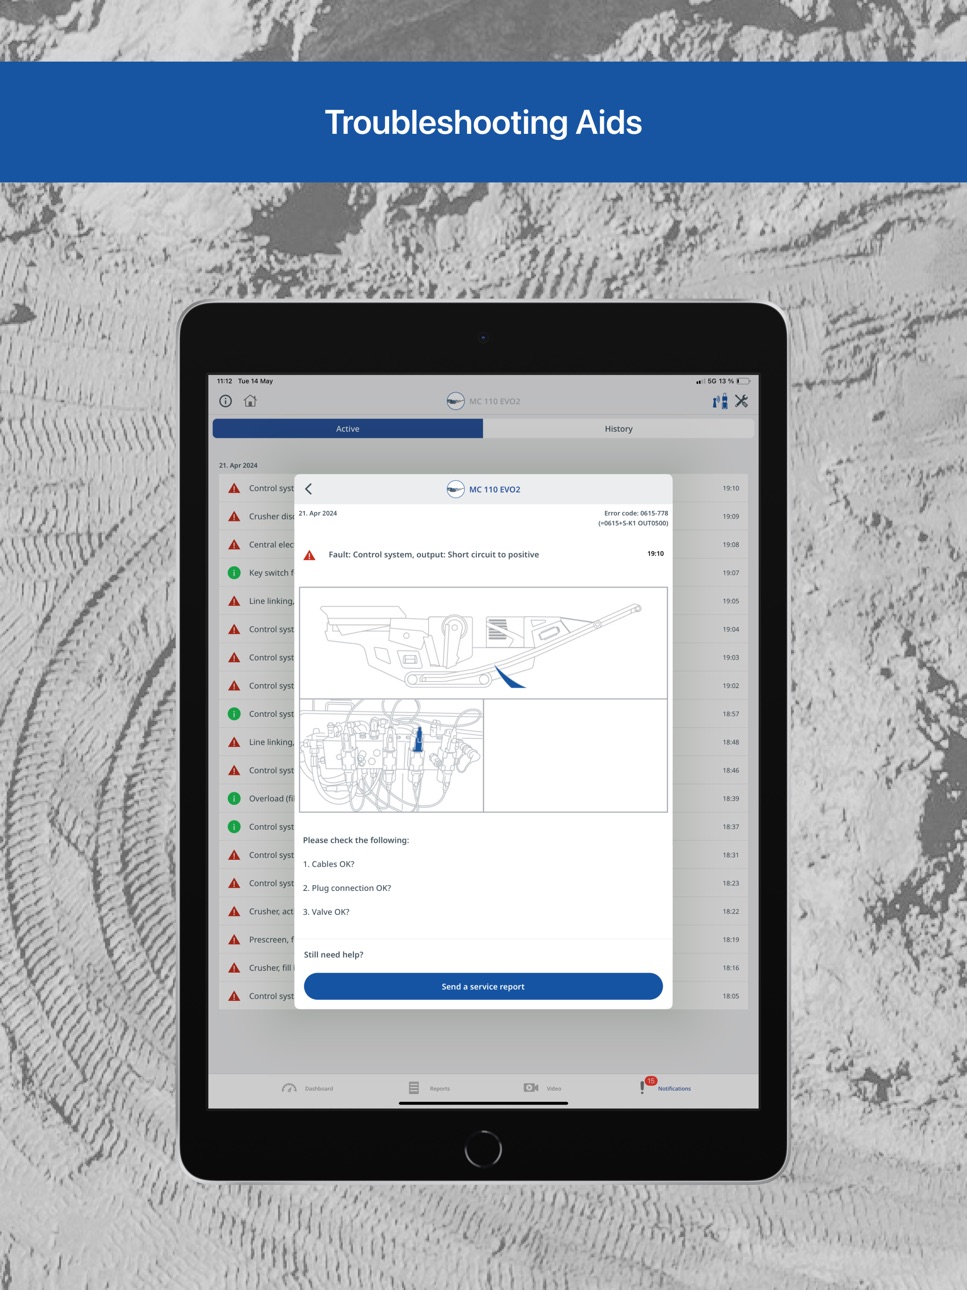Open the machine overview diagram

tap(483, 643)
